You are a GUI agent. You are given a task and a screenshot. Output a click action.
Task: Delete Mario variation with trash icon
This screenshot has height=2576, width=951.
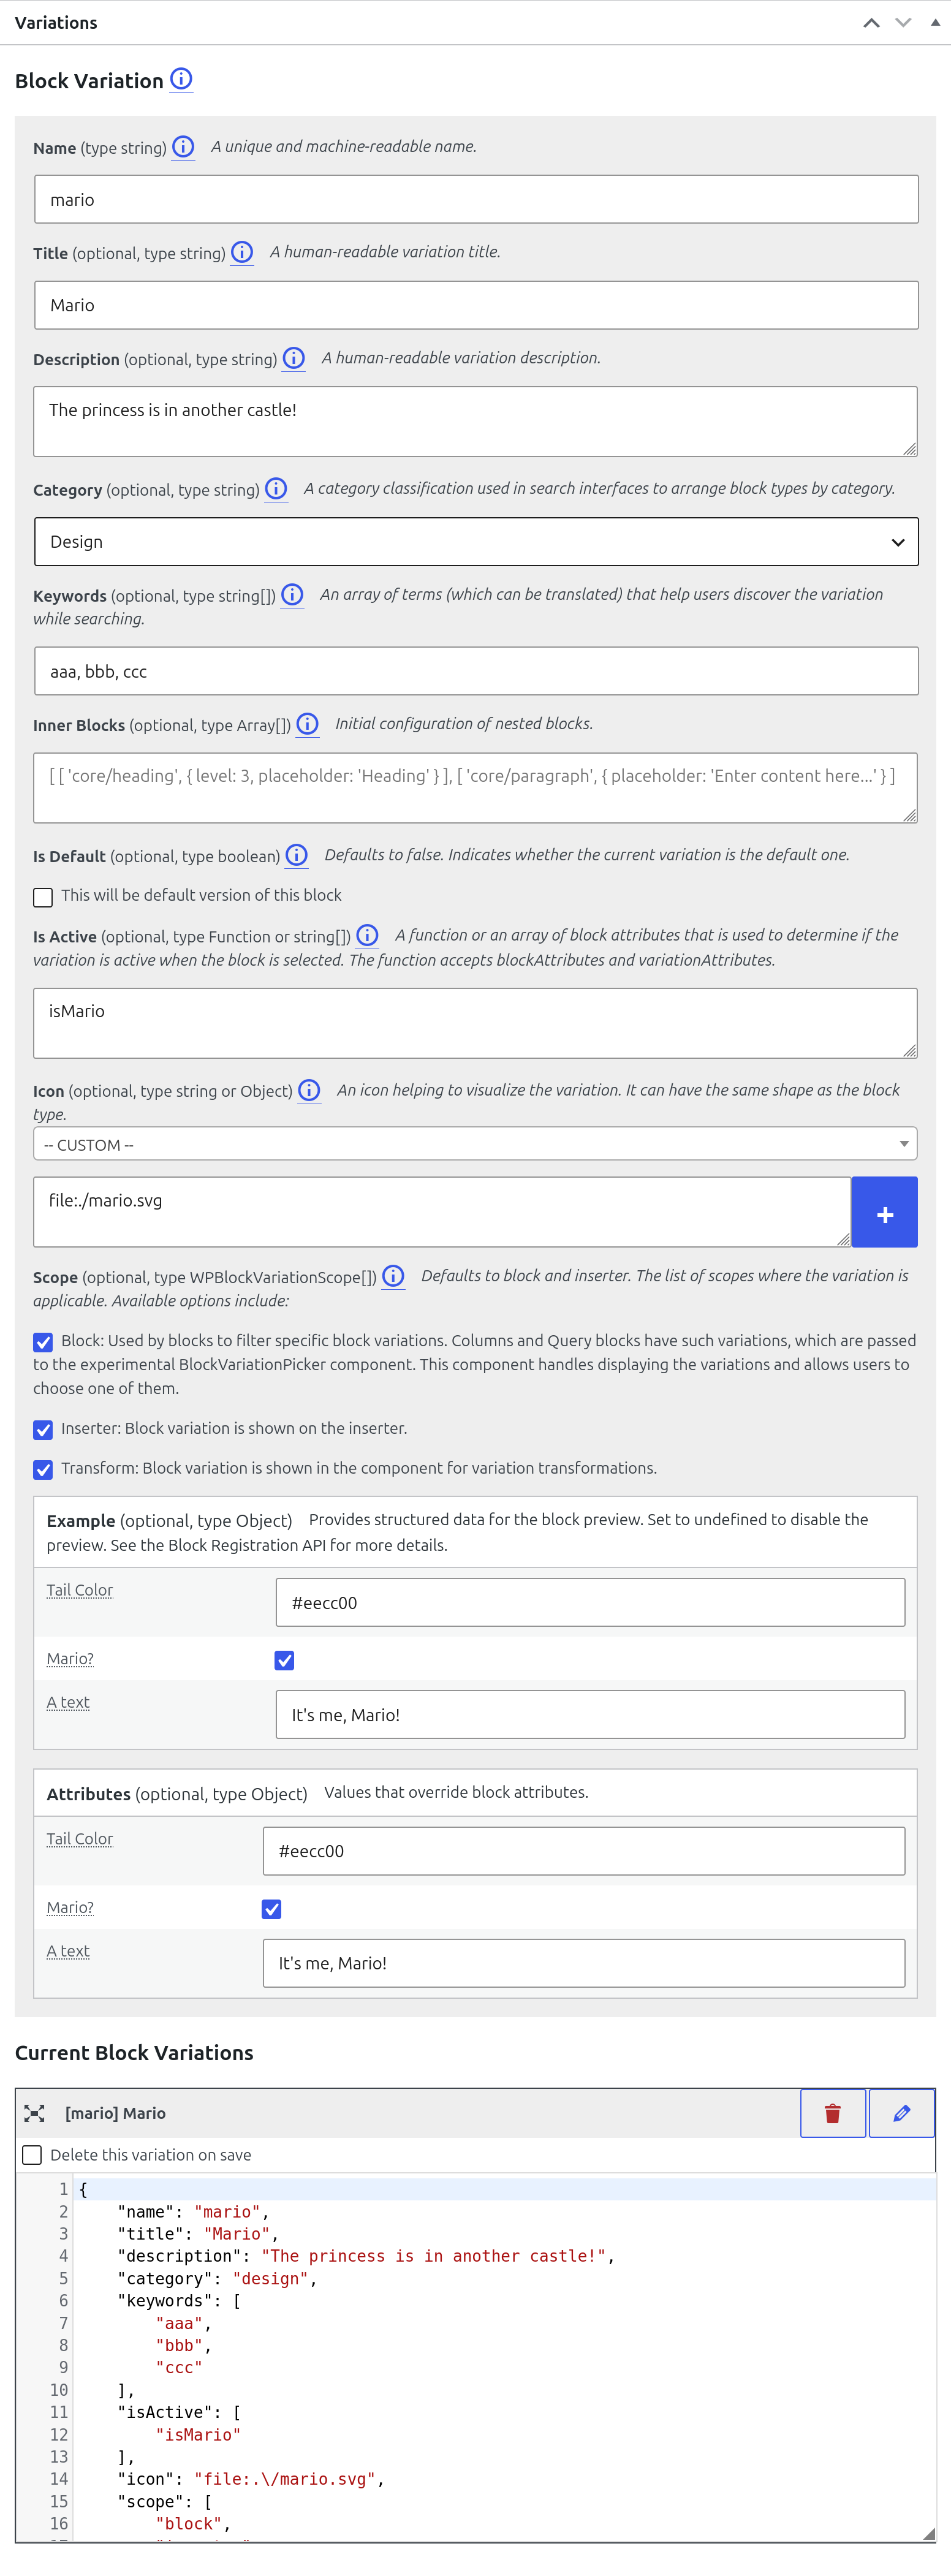click(832, 2112)
